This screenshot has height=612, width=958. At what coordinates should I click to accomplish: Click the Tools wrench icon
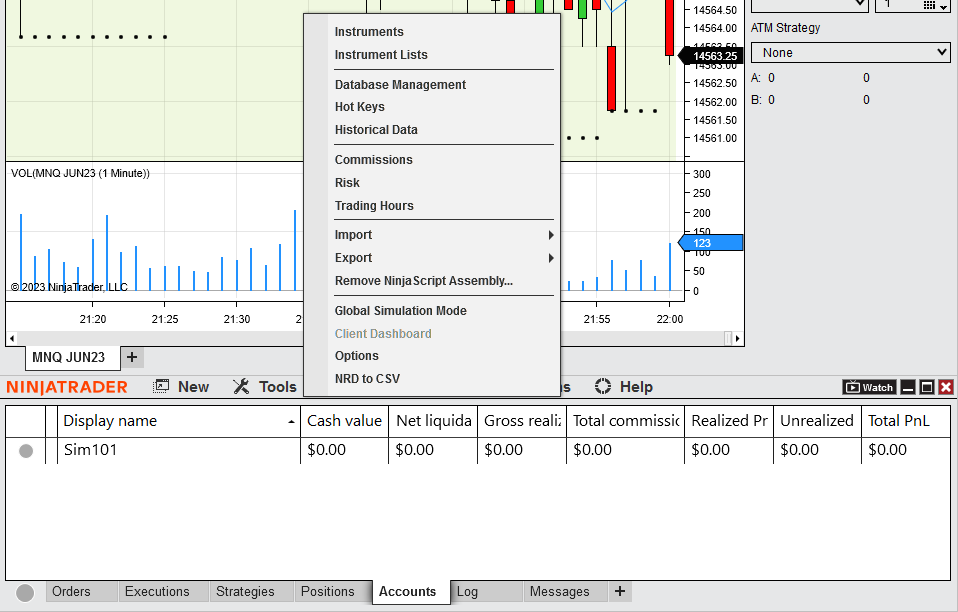(x=241, y=386)
